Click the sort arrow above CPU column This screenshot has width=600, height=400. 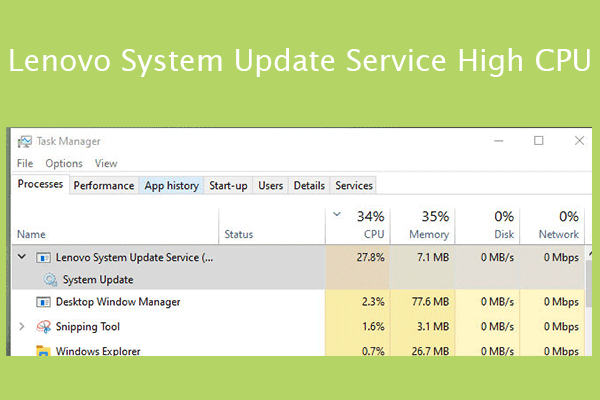click(x=337, y=214)
